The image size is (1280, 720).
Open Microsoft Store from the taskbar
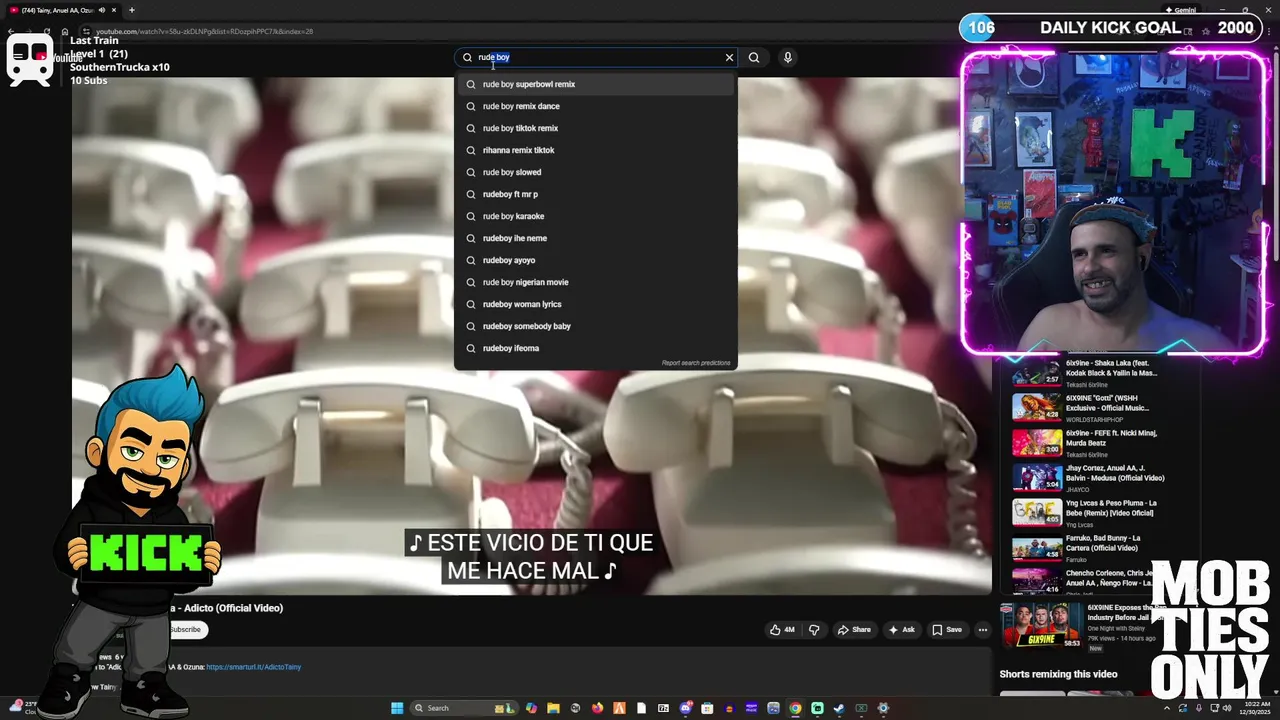(x=707, y=708)
